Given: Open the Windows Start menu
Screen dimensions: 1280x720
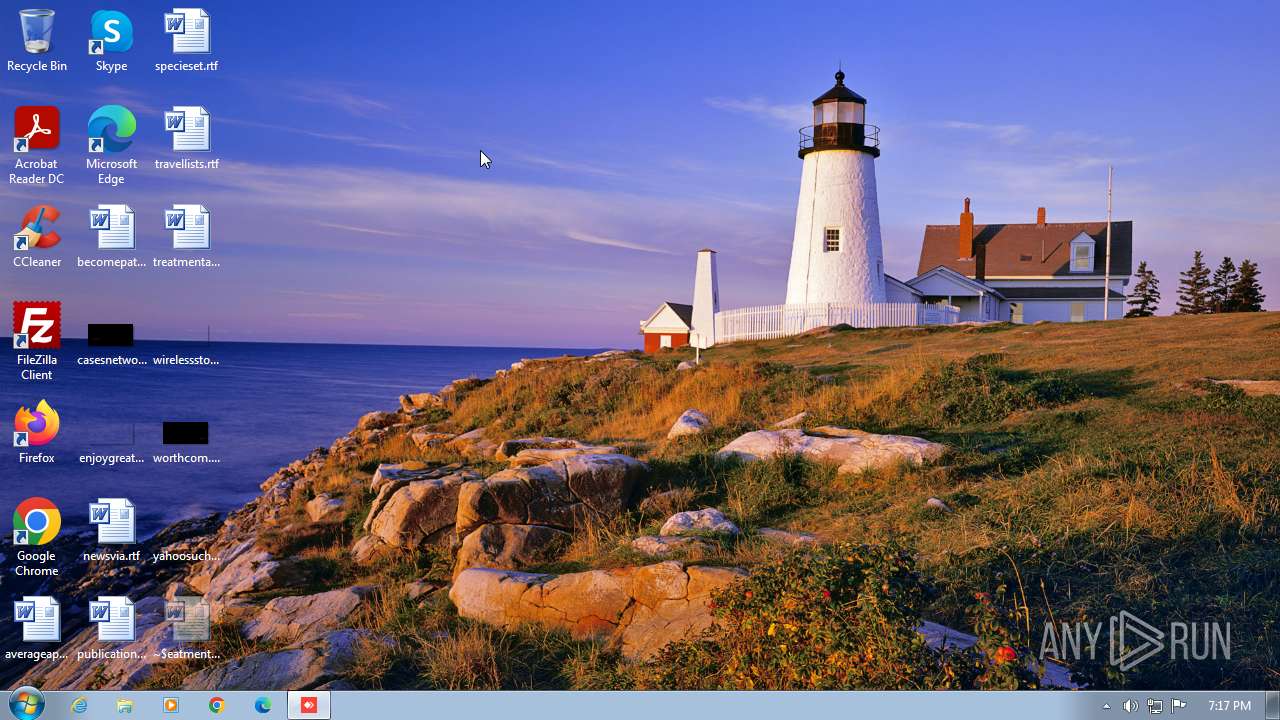Looking at the screenshot, I should point(26,704).
